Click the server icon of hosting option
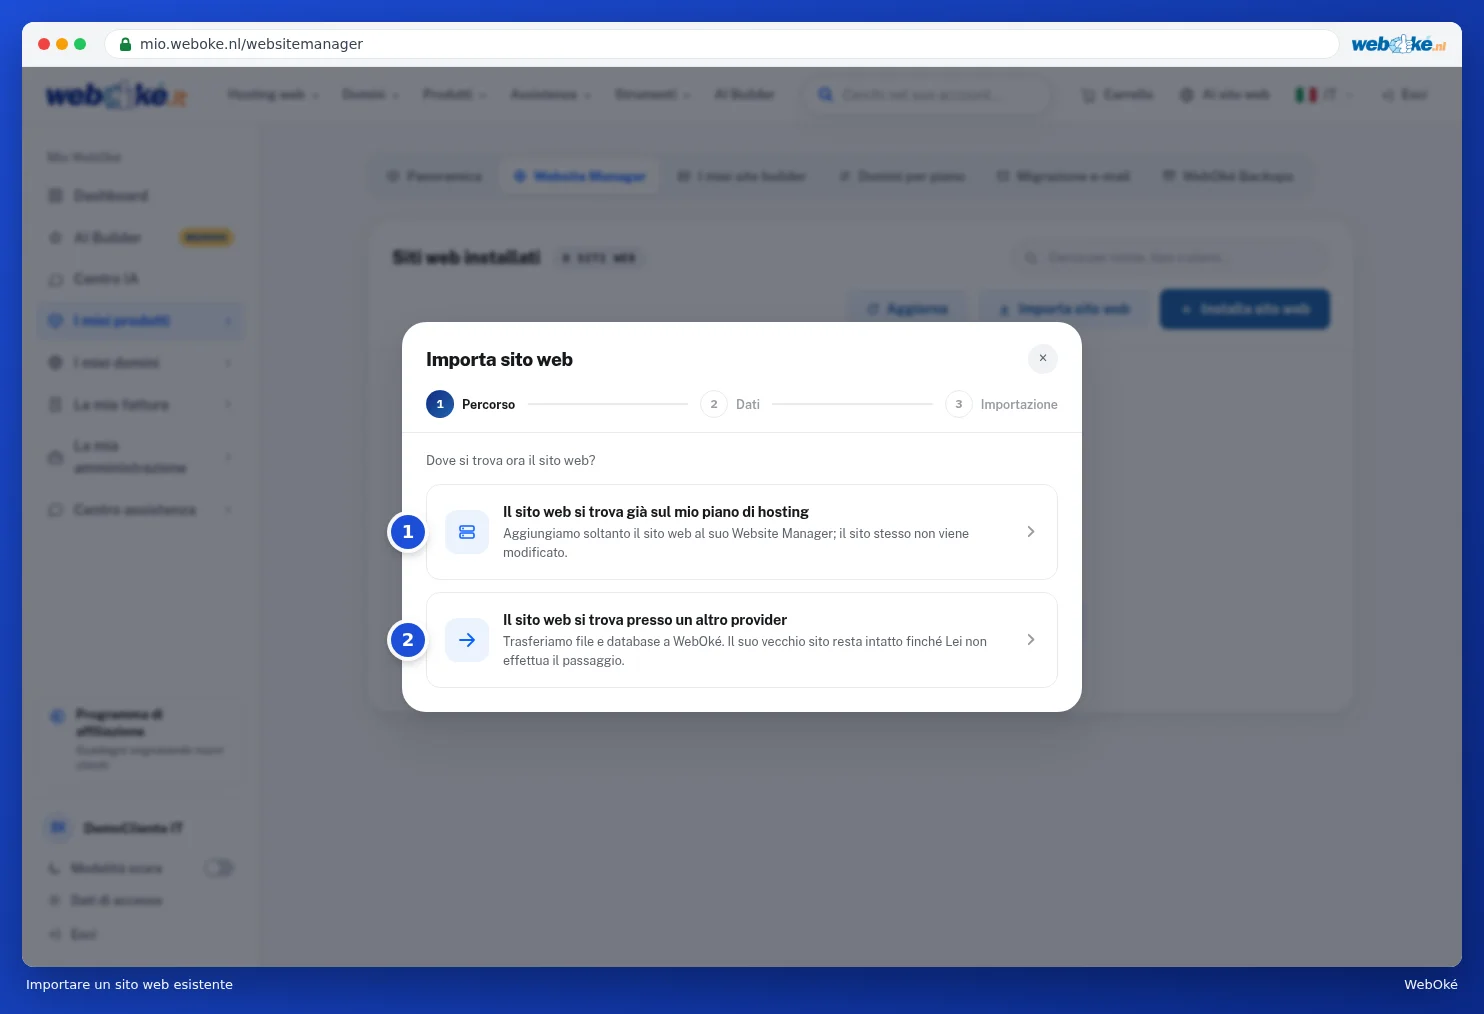This screenshot has height=1014, width=1484. coord(467,532)
